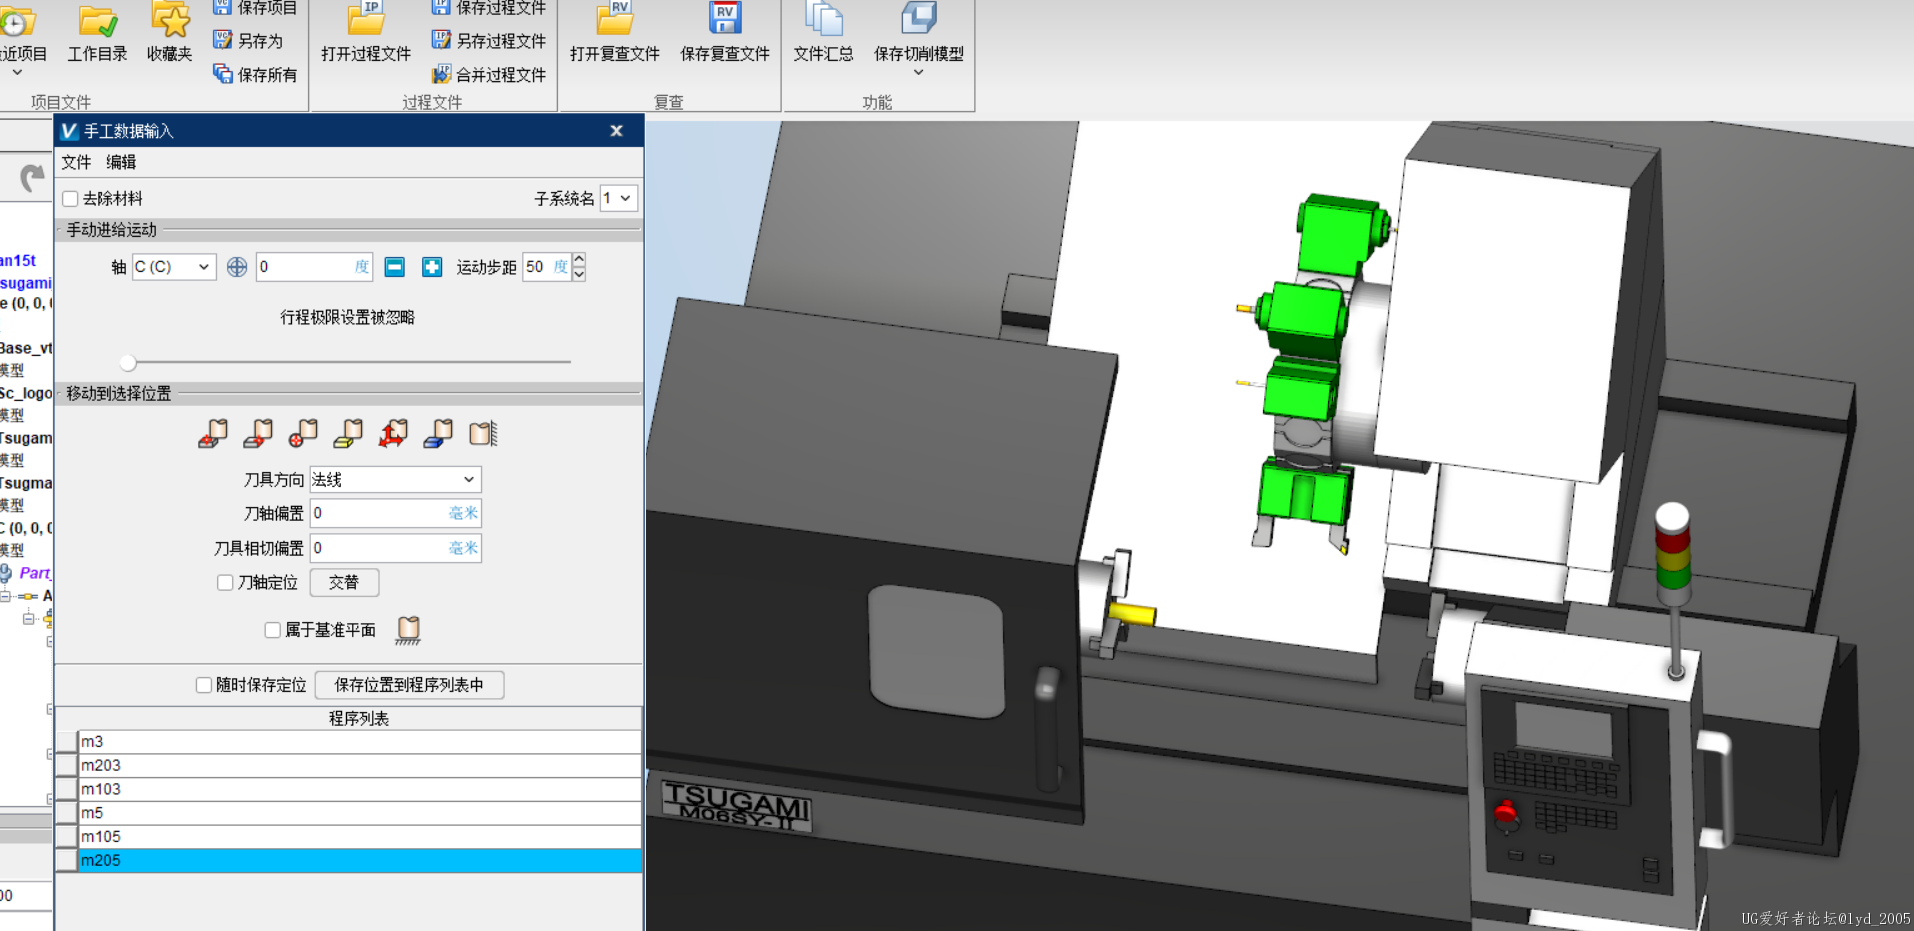Open the 轴 C (C) axis dropdown
1914x931 pixels.
174,267
